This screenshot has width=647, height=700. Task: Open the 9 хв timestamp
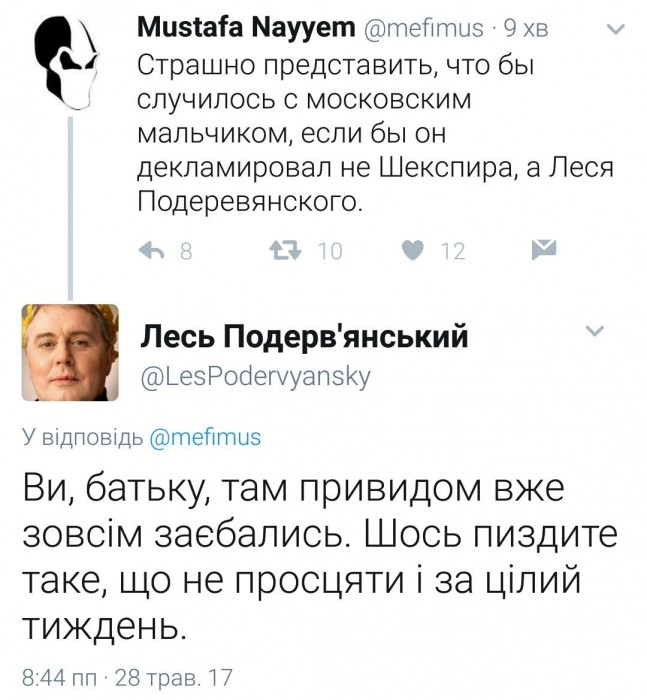coord(526,29)
